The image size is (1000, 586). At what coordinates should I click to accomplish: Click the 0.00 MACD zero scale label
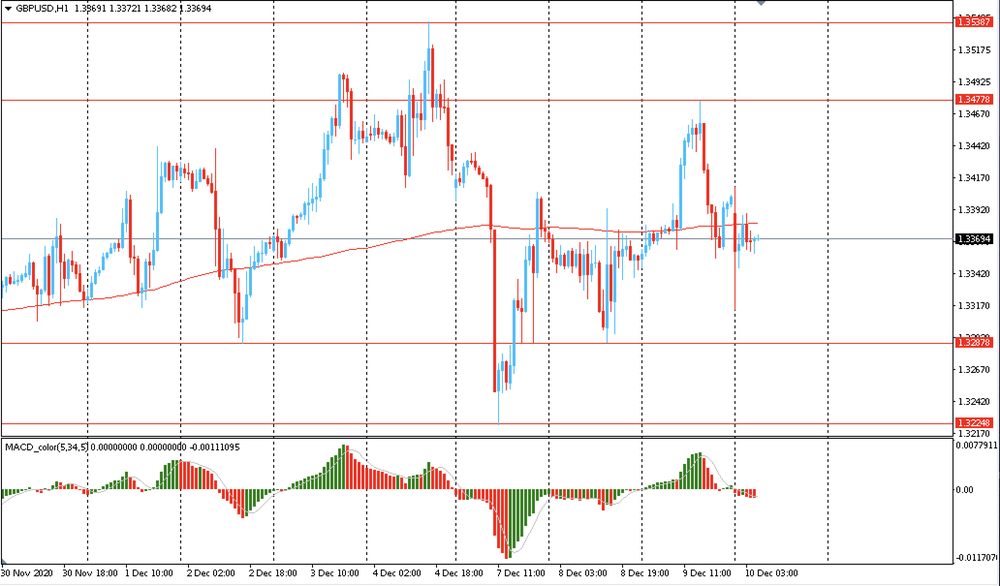pos(967,490)
